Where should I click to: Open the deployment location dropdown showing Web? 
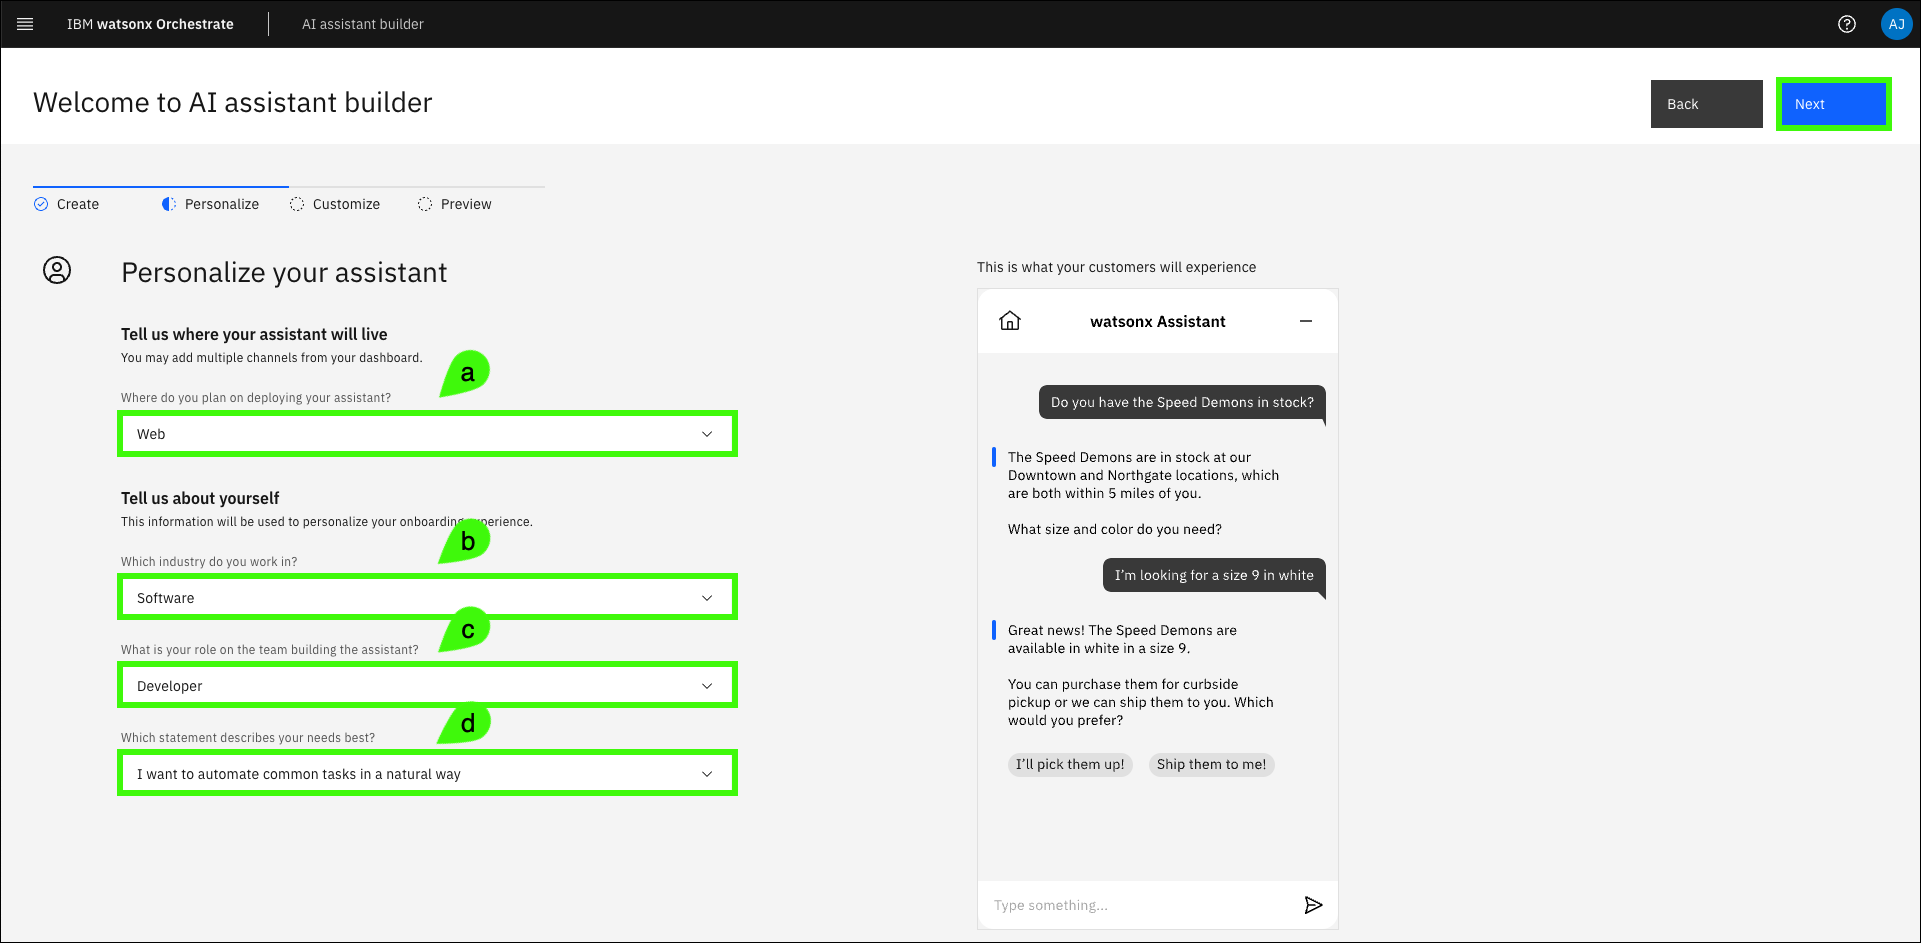tap(427, 434)
